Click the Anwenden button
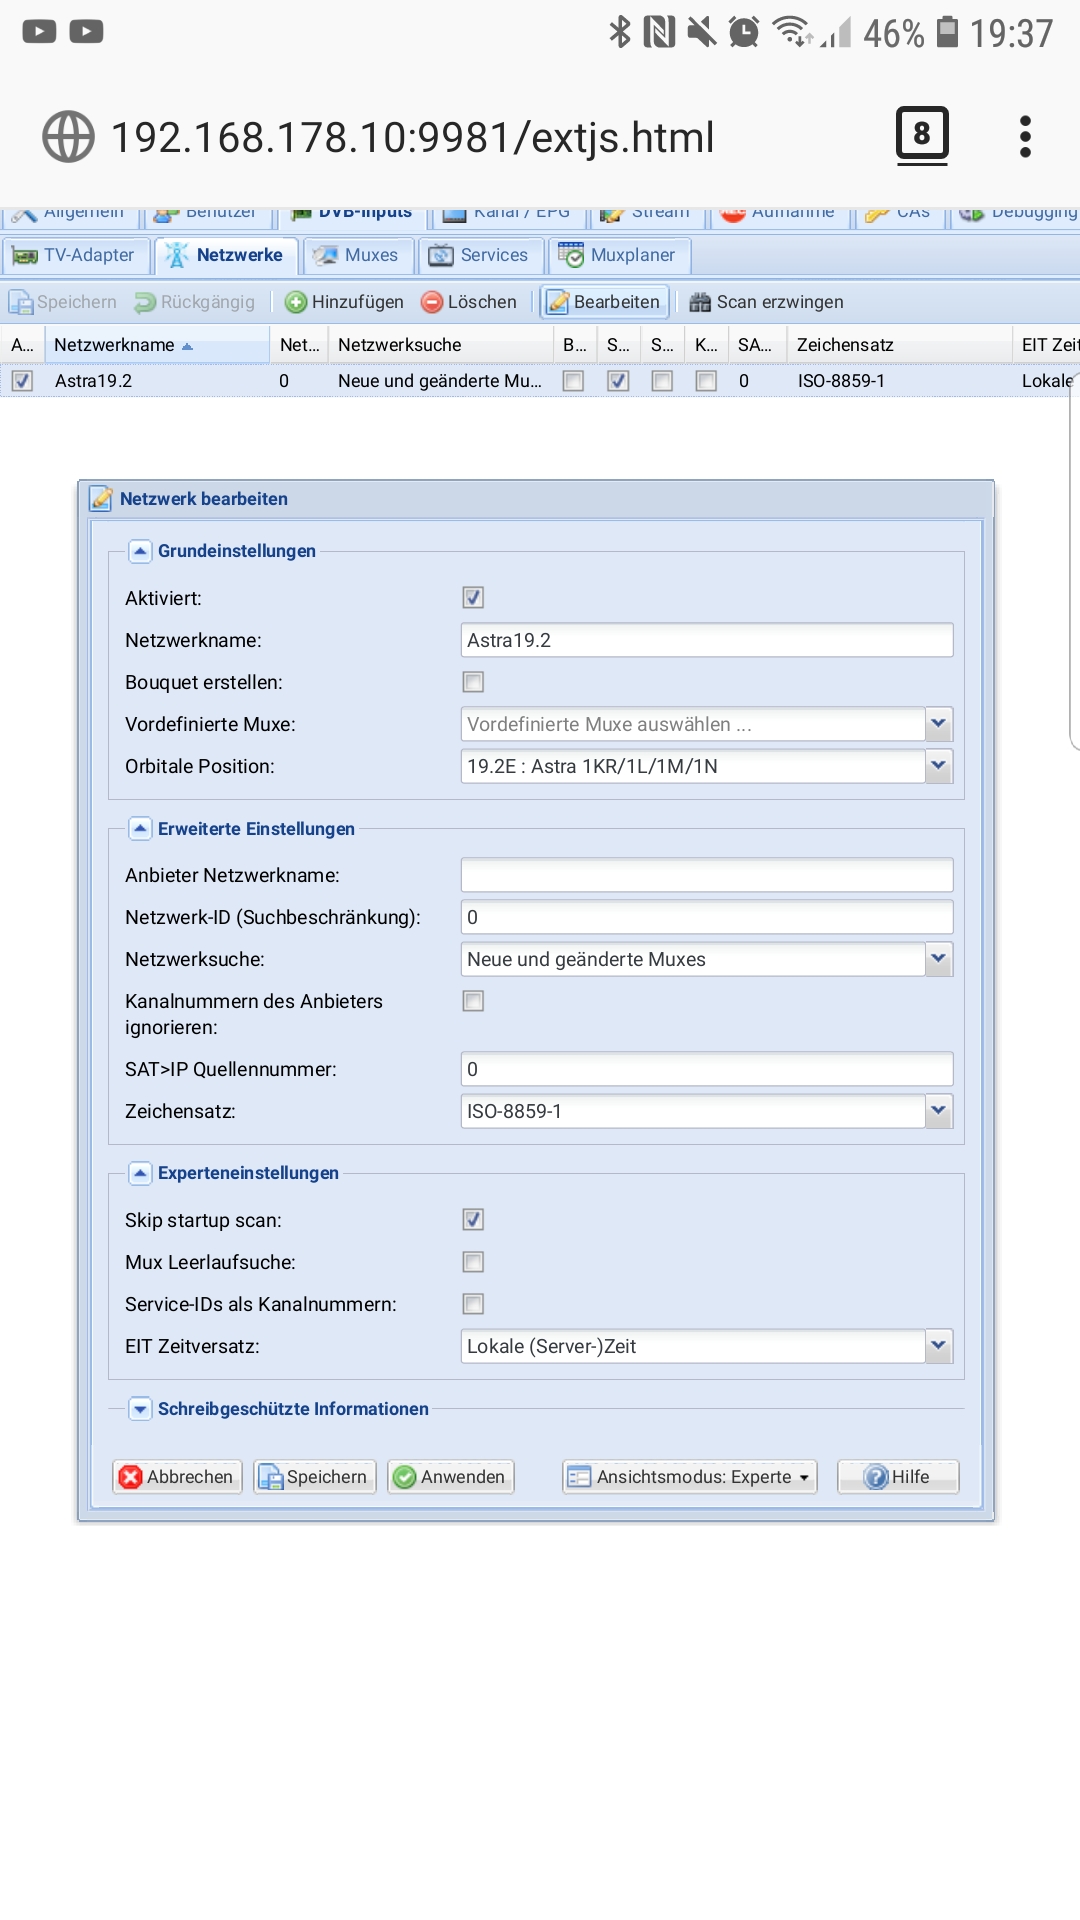 point(451,1477)
